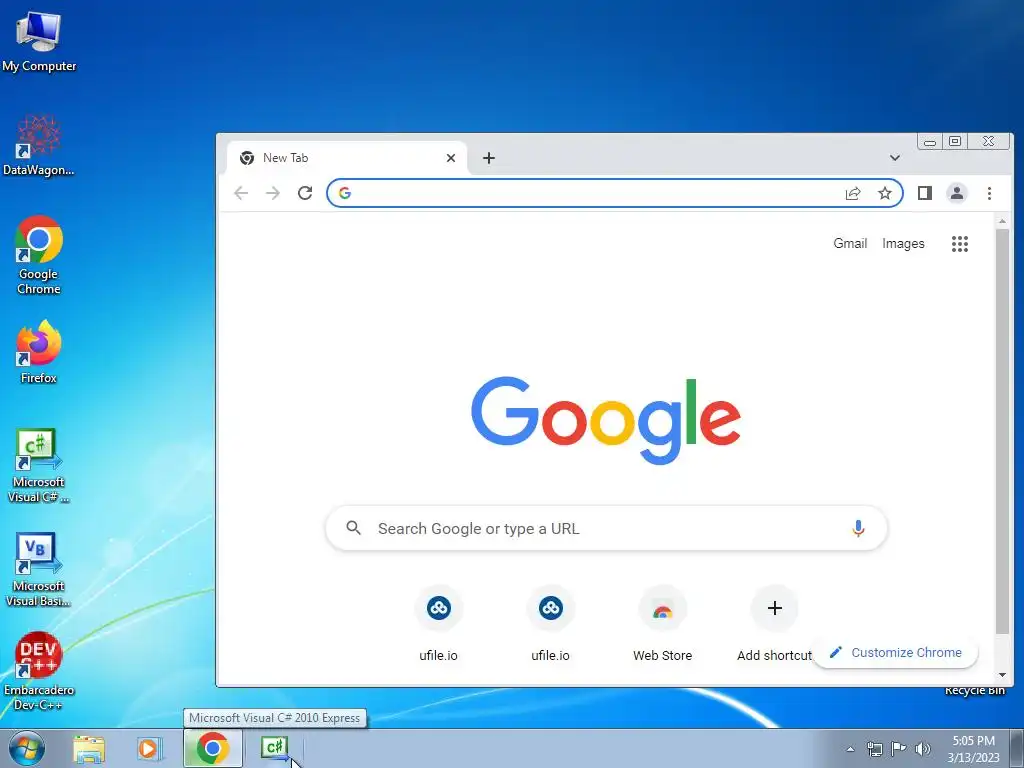This screenshot has width=1024, height=768.
Task: Close the New Tab tab
Action: [451, 158]
